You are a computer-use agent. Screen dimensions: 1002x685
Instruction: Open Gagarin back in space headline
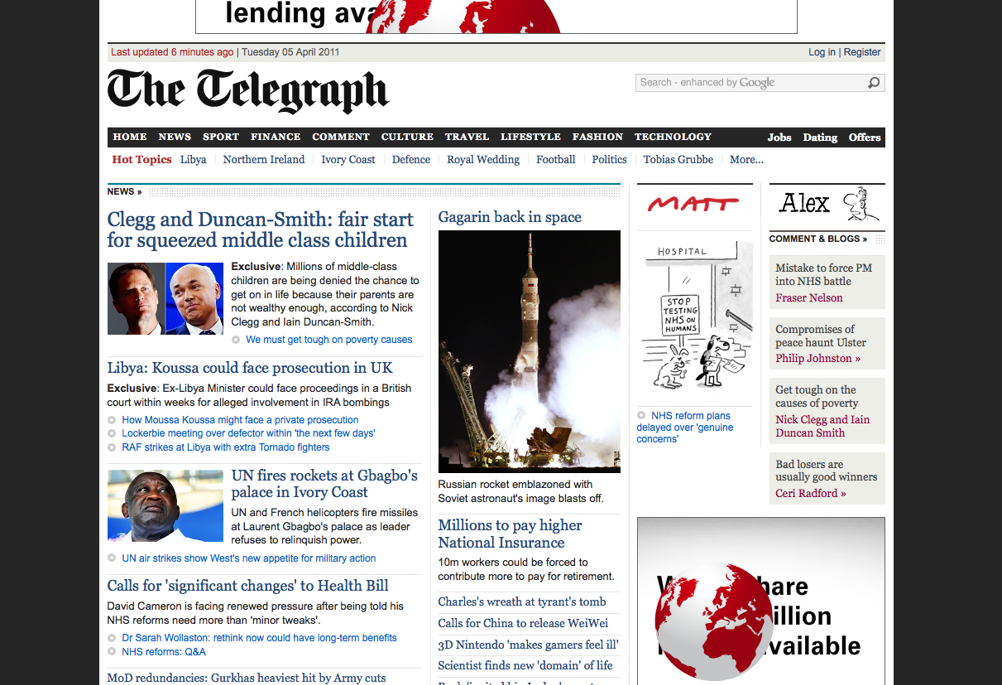(x=510, y=217)
